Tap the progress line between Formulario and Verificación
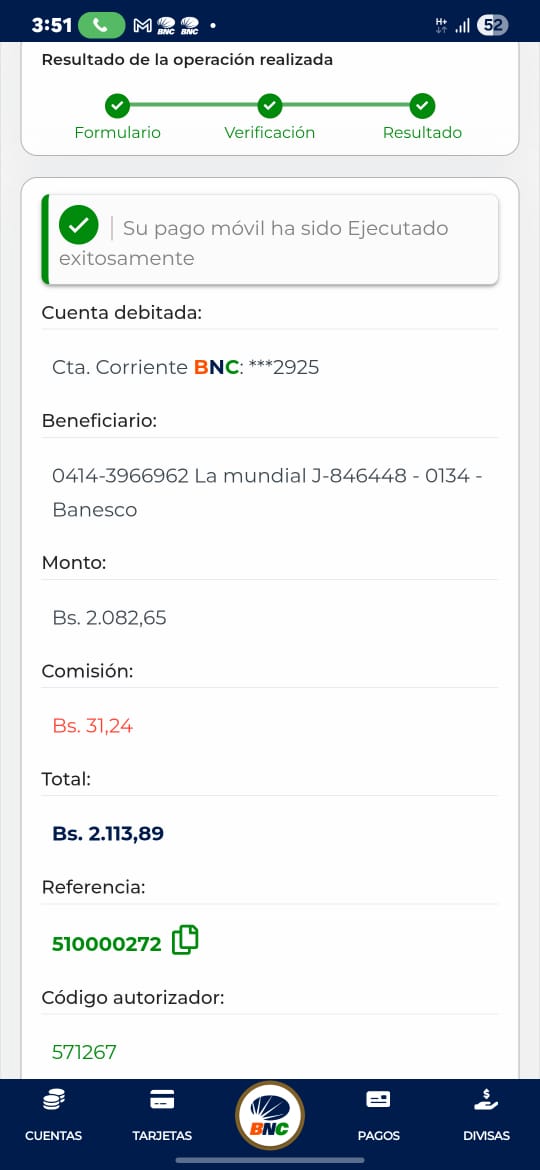Image resolution: width=540 pixels, height=1170 pixels. pyautogui.click(x=193, y=106)
